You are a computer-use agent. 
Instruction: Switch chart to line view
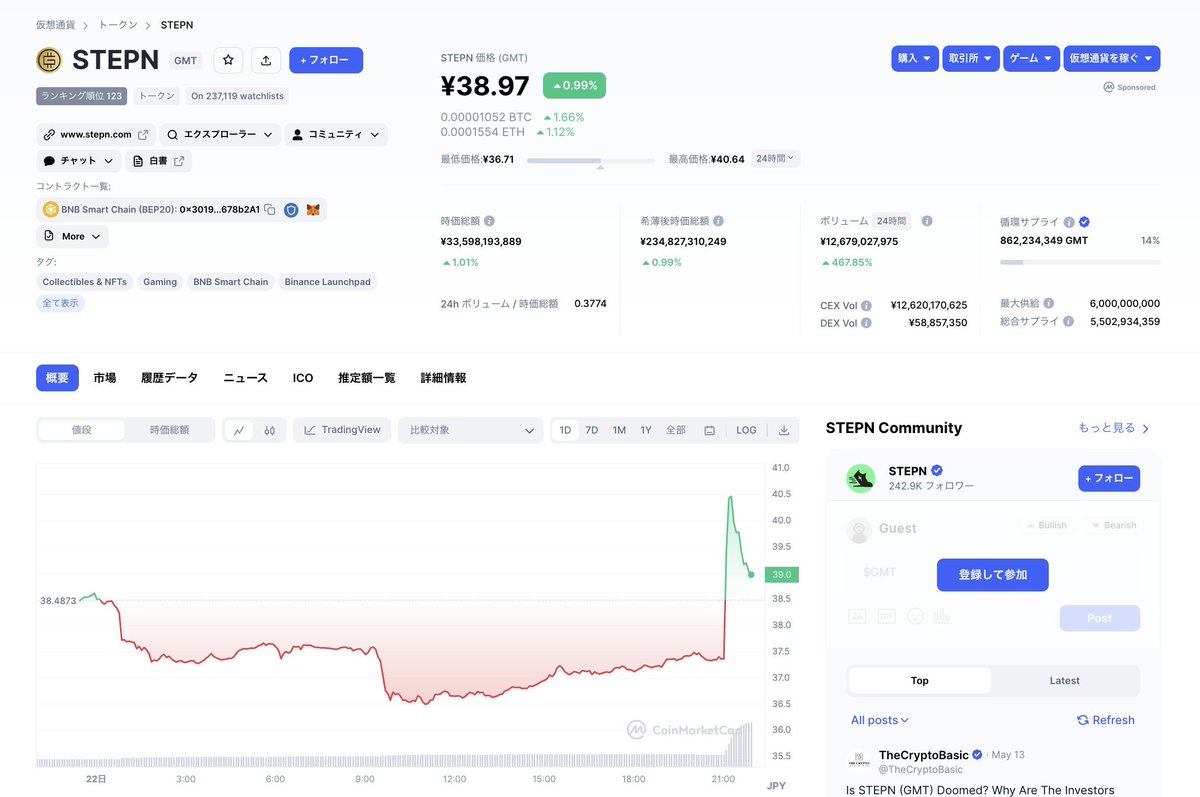(239, 430)
